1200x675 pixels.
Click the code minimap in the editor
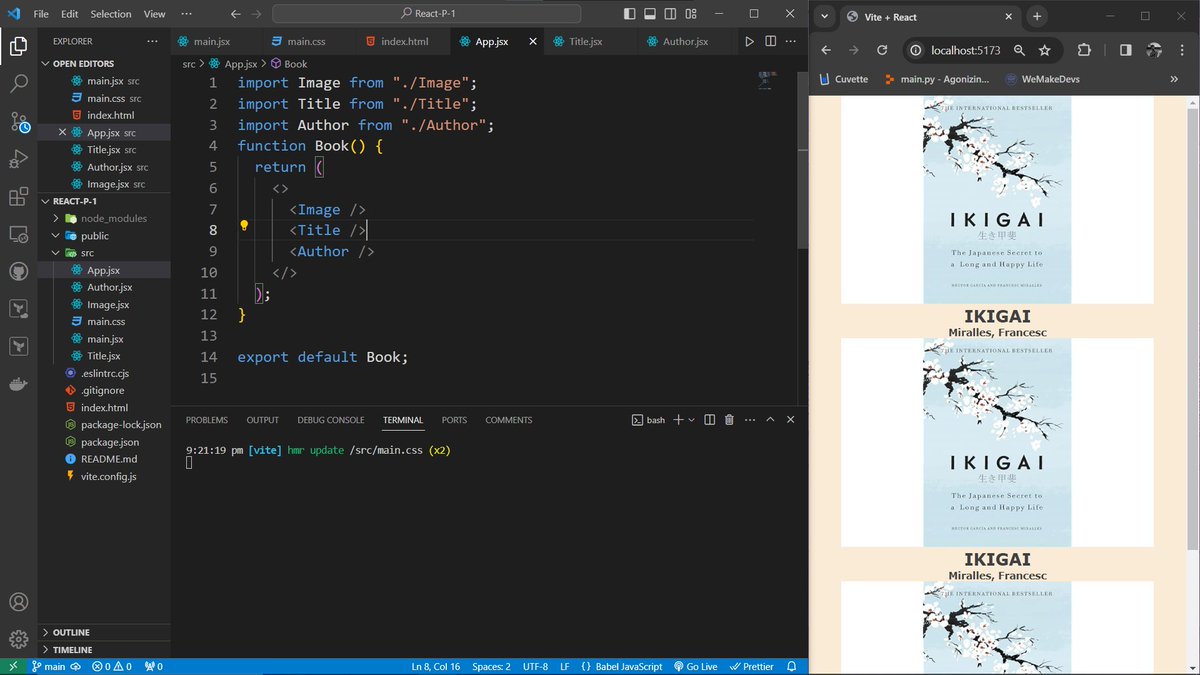[768, 82]
